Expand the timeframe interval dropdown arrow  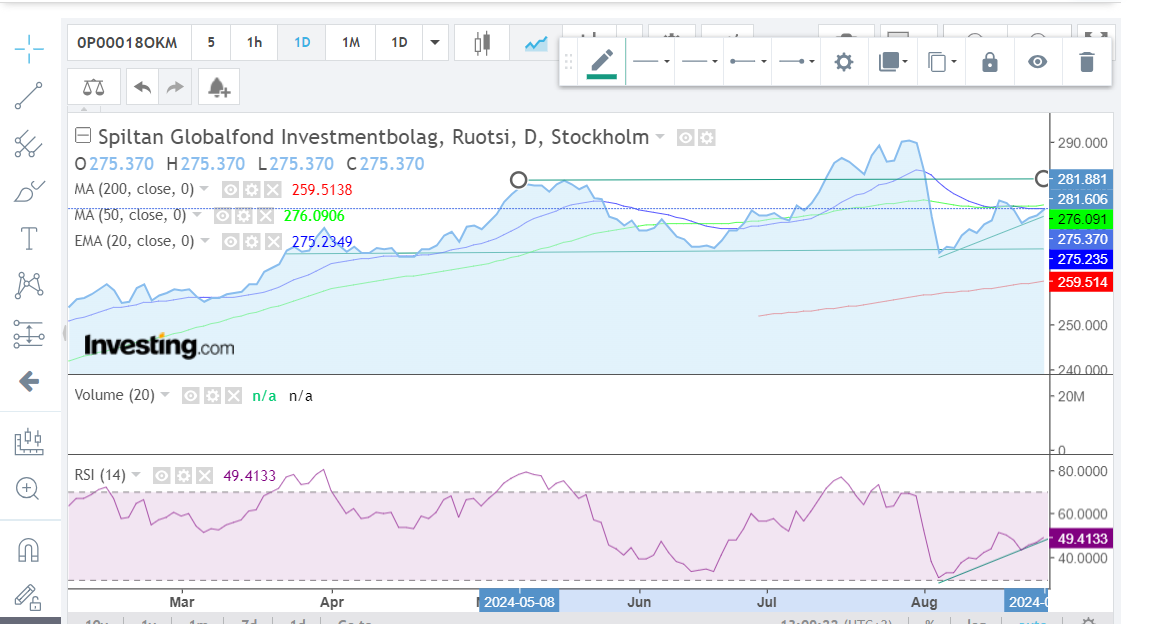[x=434, y=42]
